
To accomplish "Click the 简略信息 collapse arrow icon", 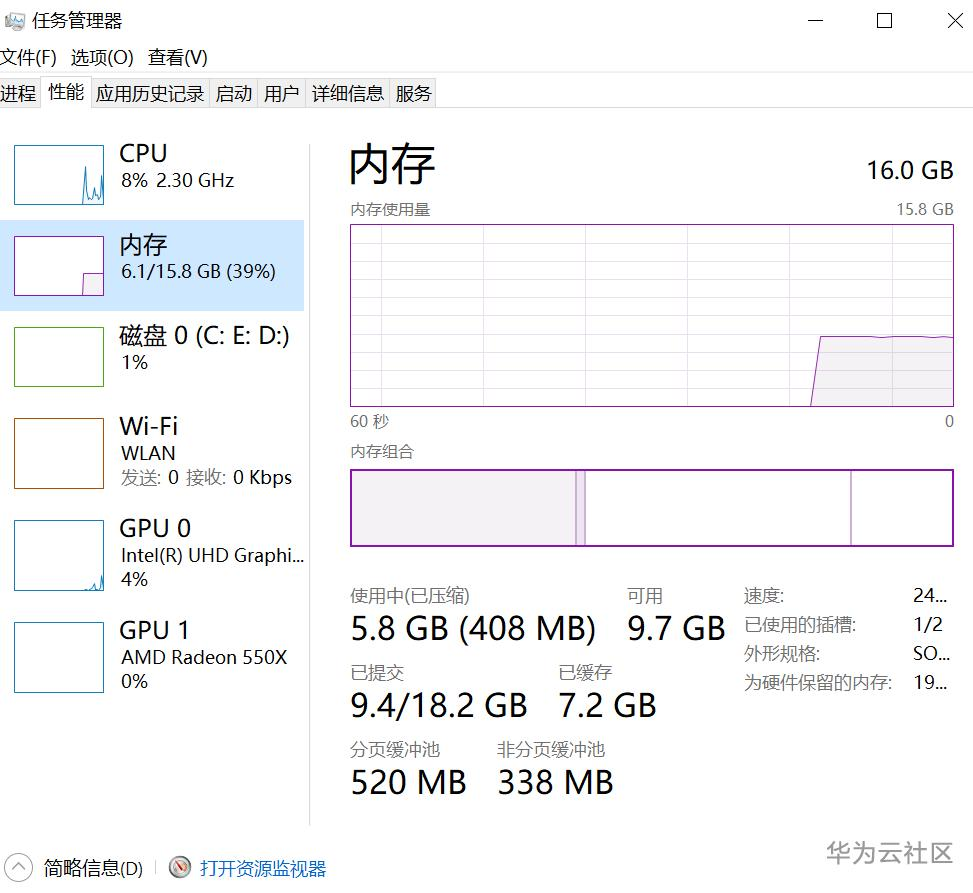I will [20, 867].
